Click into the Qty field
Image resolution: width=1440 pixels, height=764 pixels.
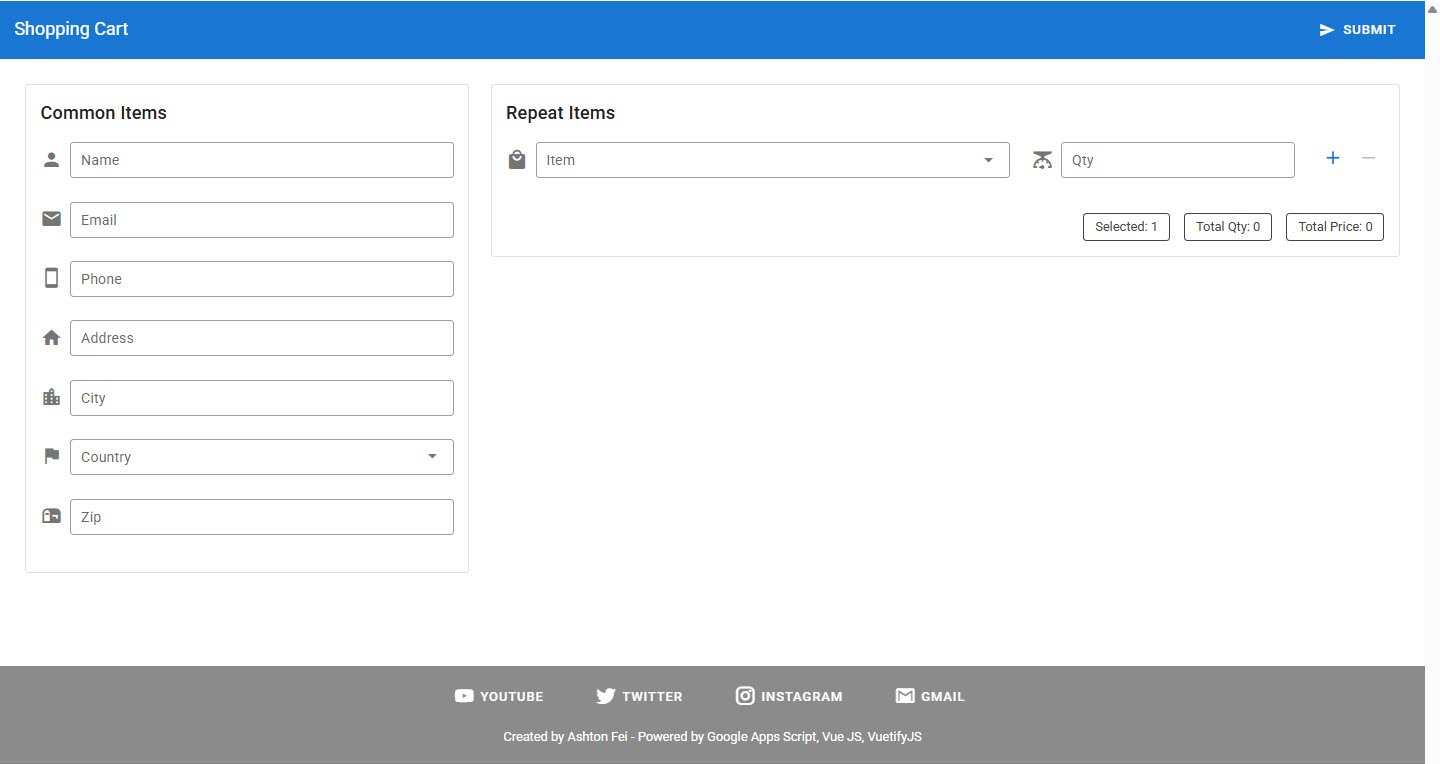[1178, 160]
